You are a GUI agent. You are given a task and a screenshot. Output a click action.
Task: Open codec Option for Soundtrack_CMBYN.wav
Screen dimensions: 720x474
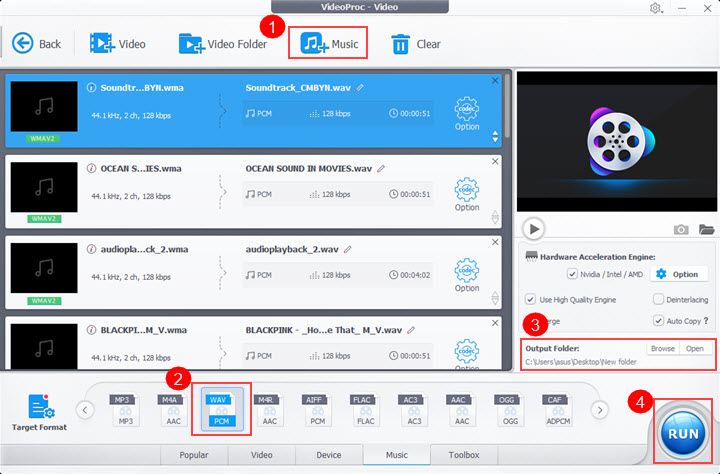click(x=467, y=114)
